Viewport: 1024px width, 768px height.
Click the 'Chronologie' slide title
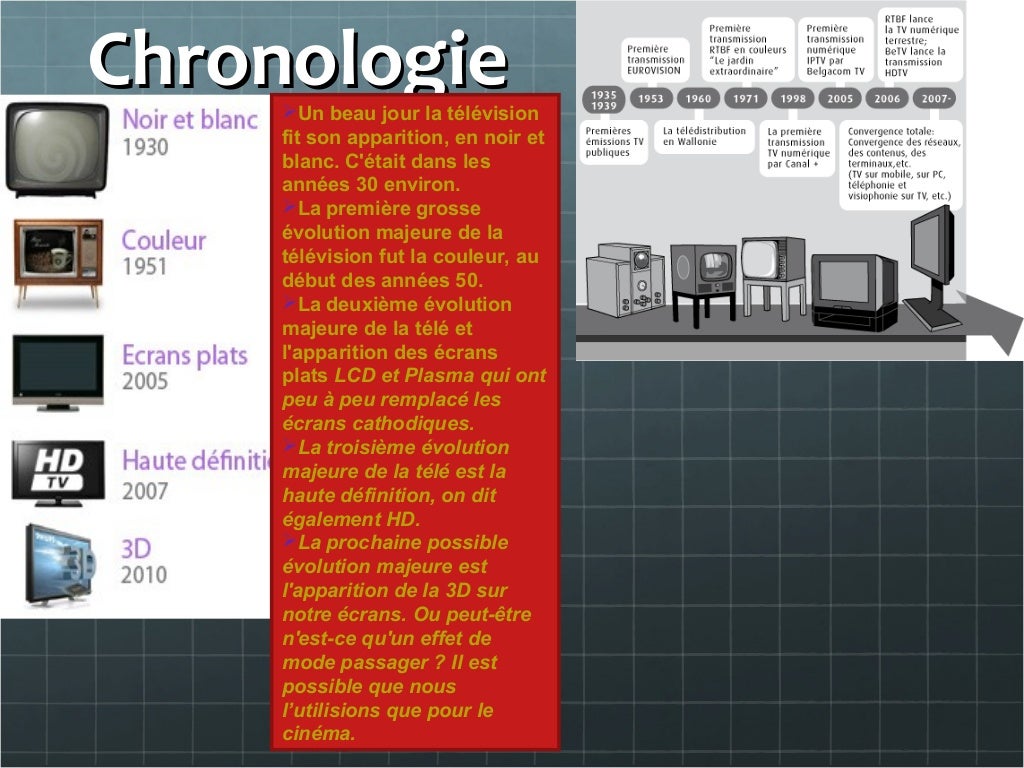coord(298,59)
